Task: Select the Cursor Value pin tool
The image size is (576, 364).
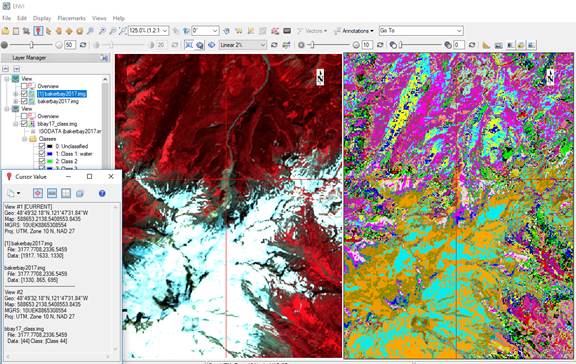Action: [x=38, y=31]
